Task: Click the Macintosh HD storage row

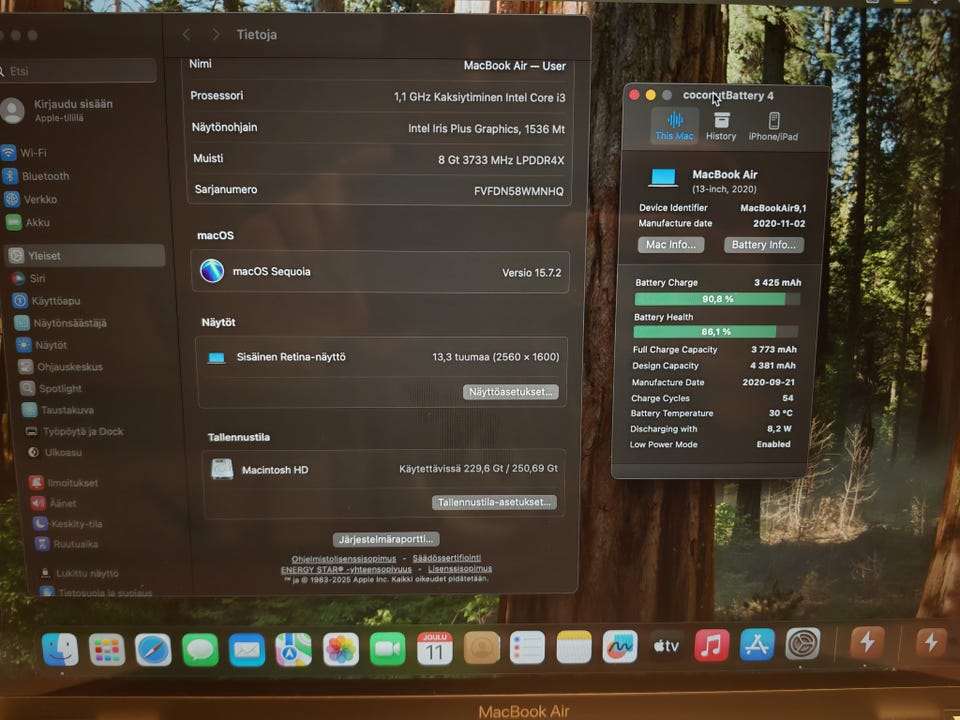Action: coord(384,470)
